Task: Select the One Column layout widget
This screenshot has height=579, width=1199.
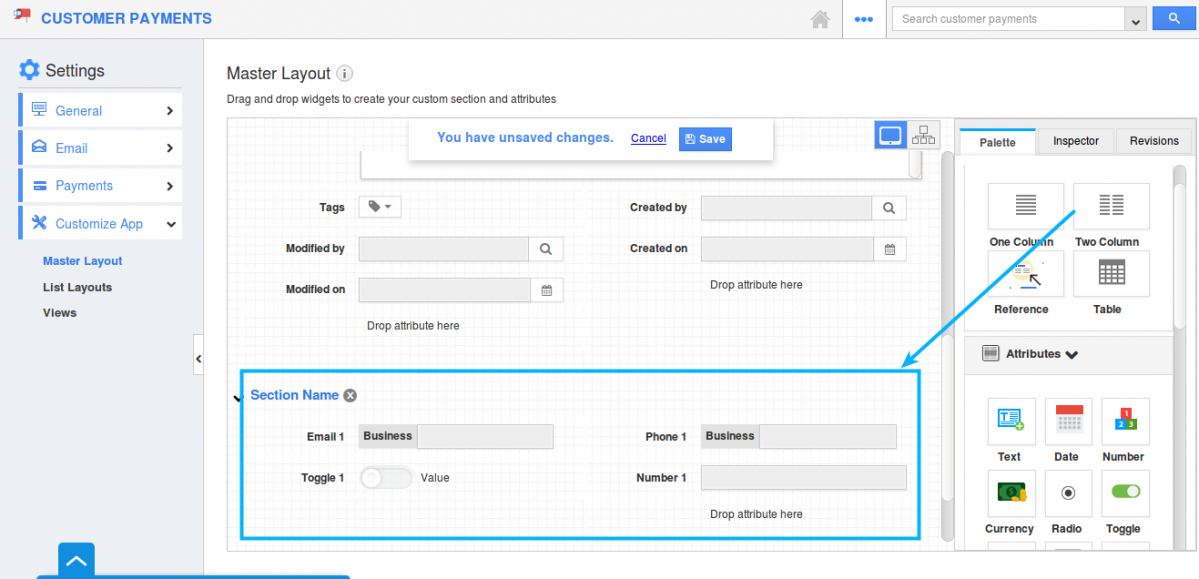Action: [1025, 207]
